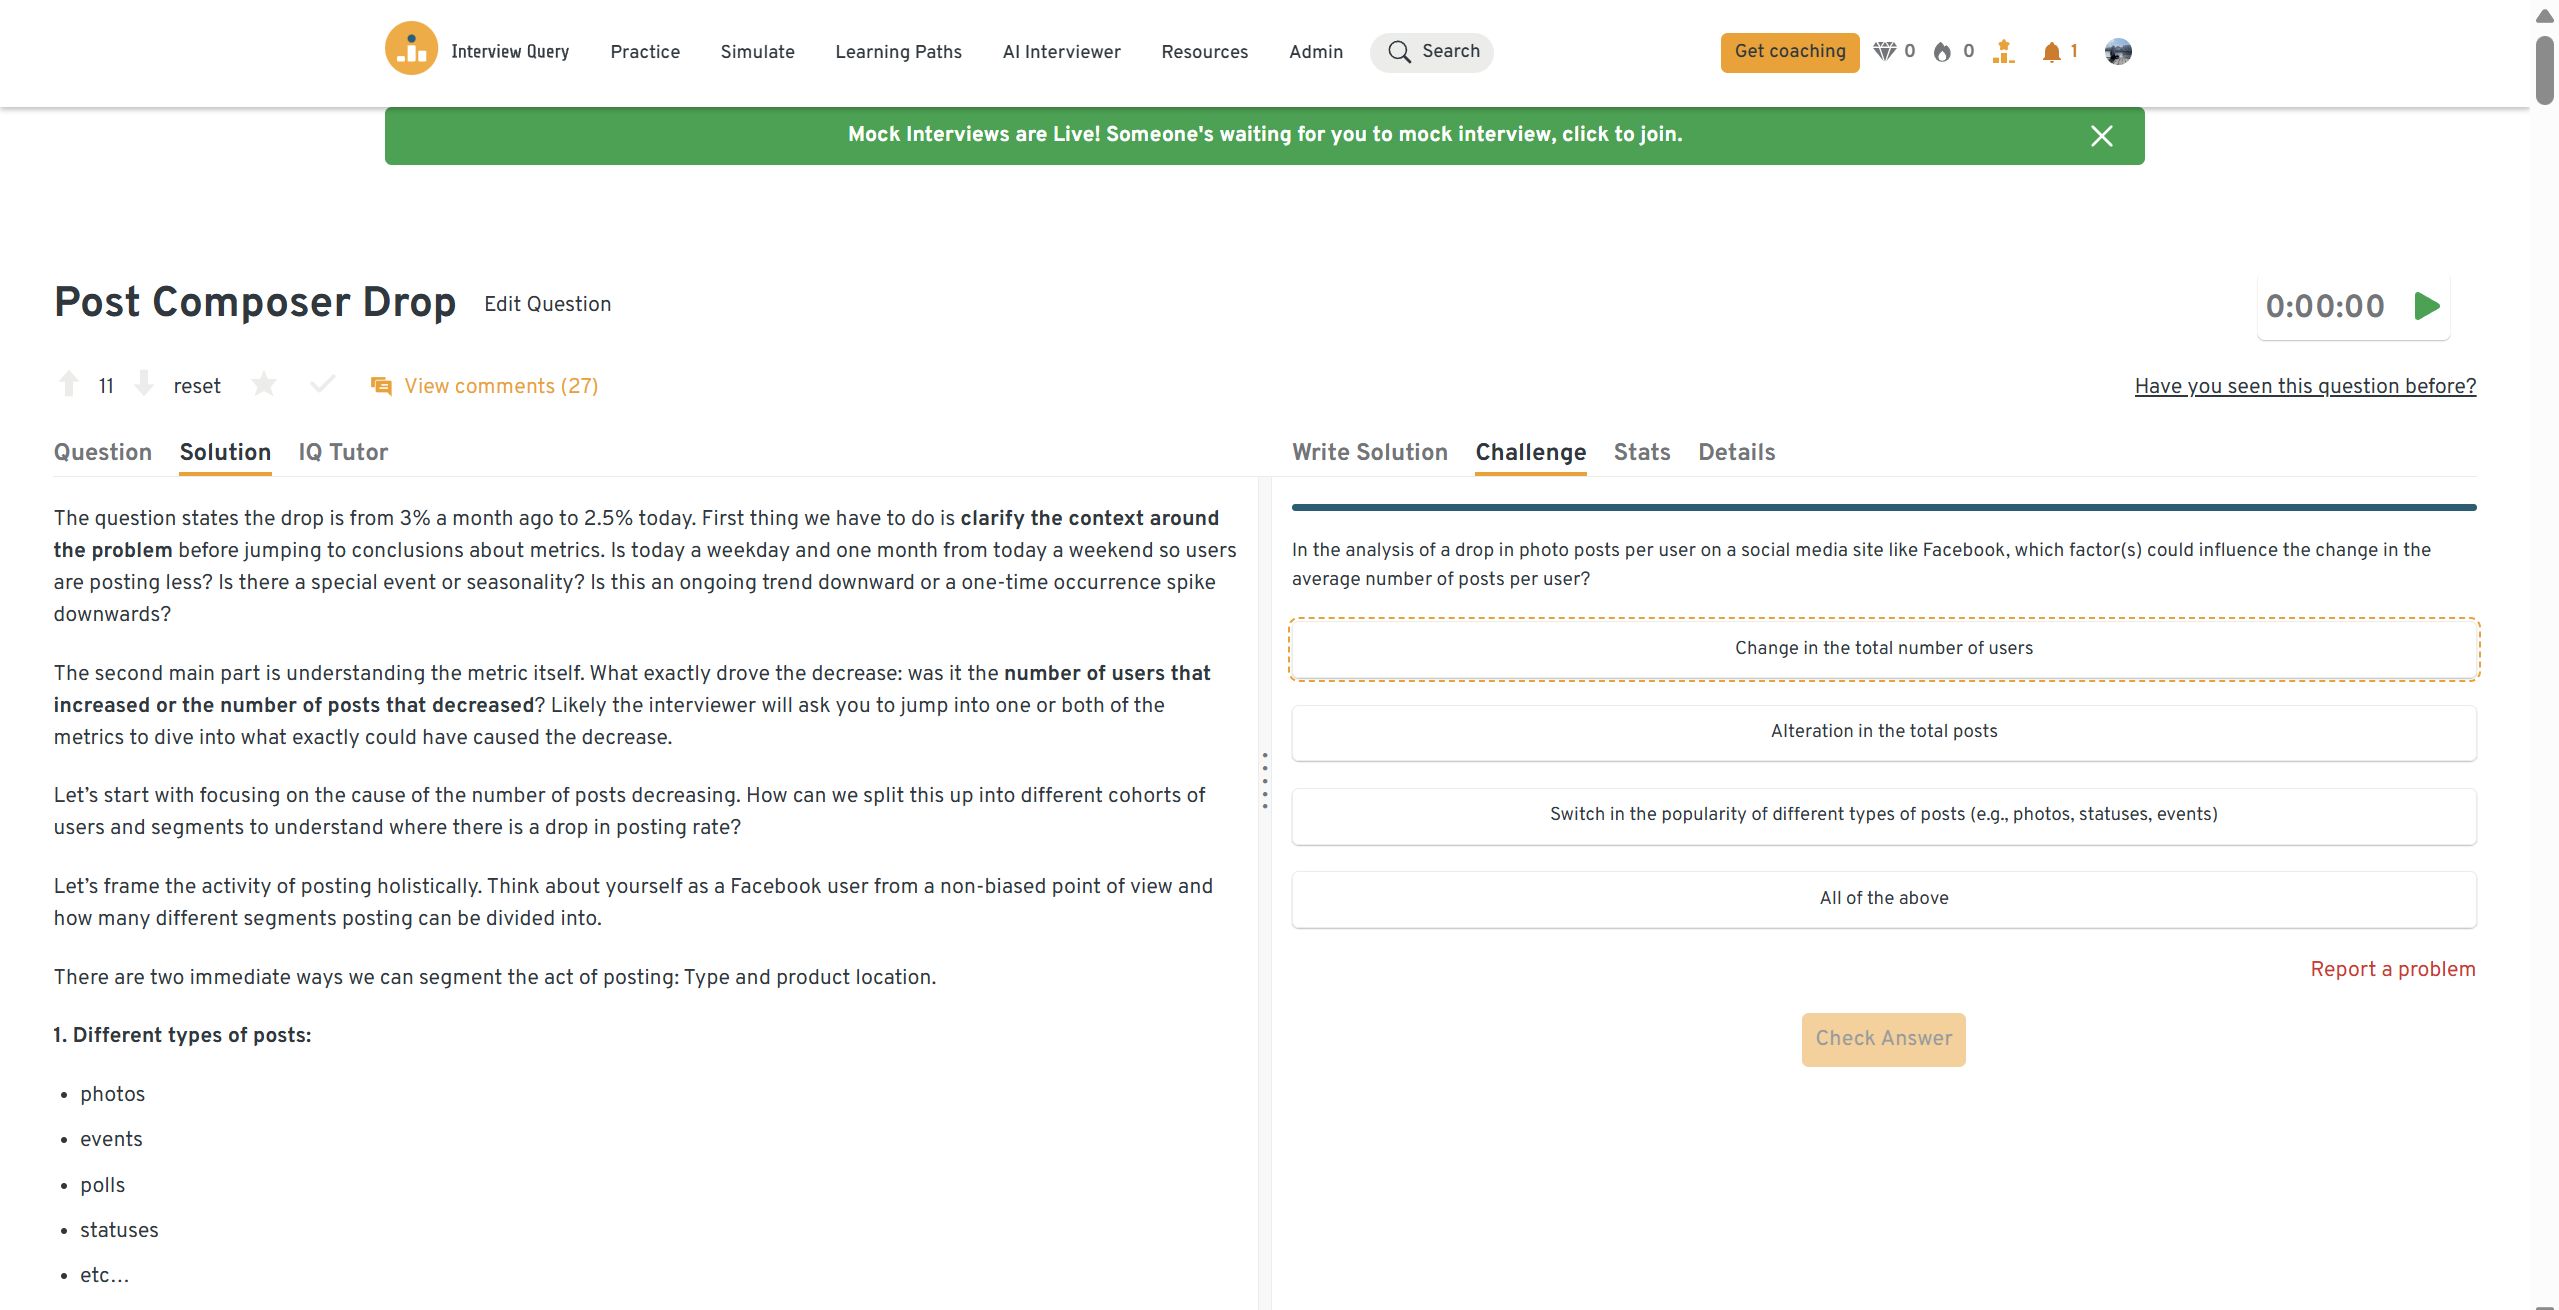The image size is (2559, 1310).
Task: Choose the 'All of the above' option
Action: click(1883, 898)
